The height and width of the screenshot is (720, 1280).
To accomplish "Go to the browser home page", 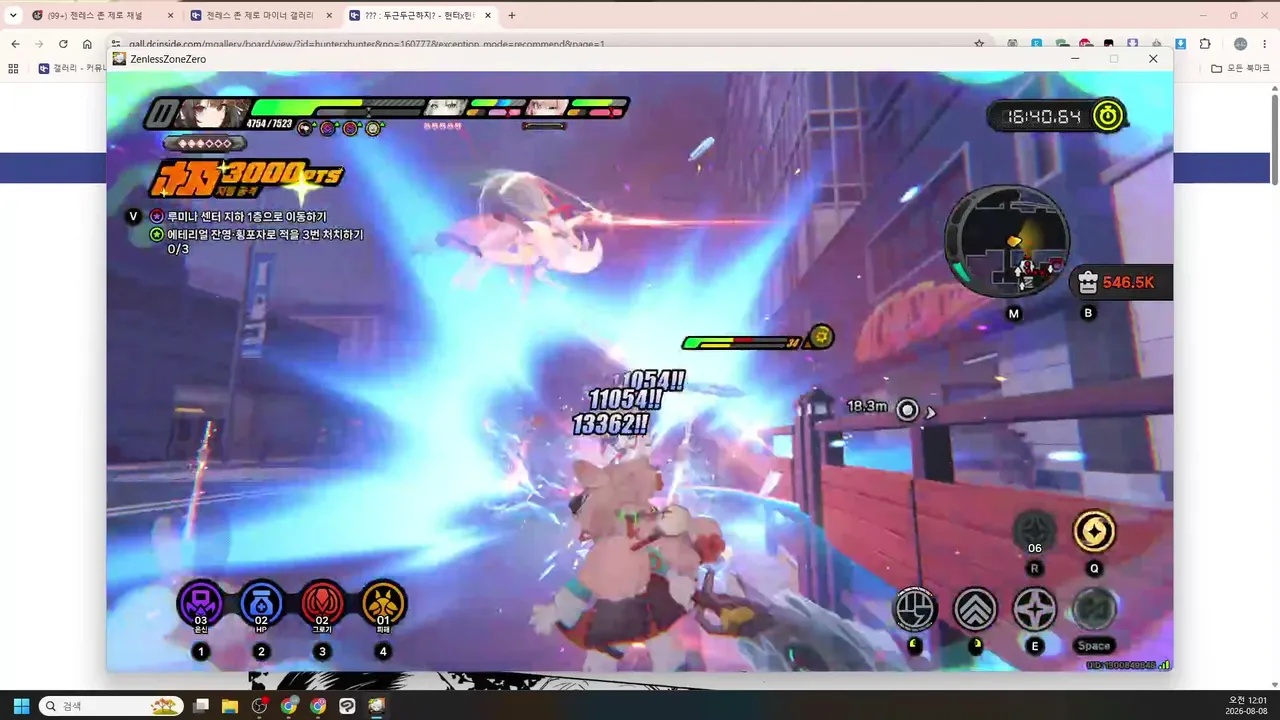I will click(87, 44).
